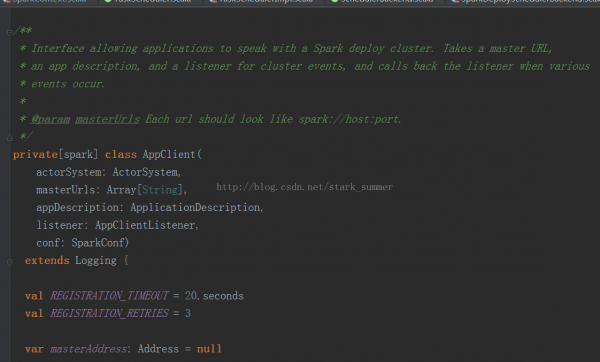Click the fold marker at the doc comment end
This screenshot has width=600, height=362.
pos(10,138)
